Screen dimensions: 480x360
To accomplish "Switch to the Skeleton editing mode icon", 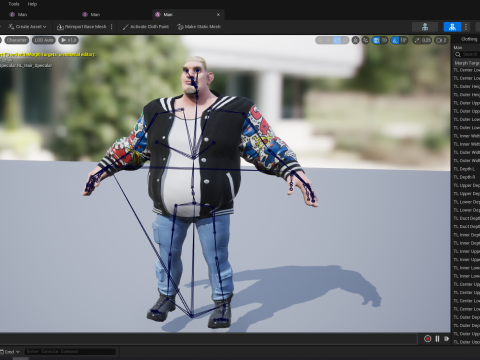I will coord(425,27).
